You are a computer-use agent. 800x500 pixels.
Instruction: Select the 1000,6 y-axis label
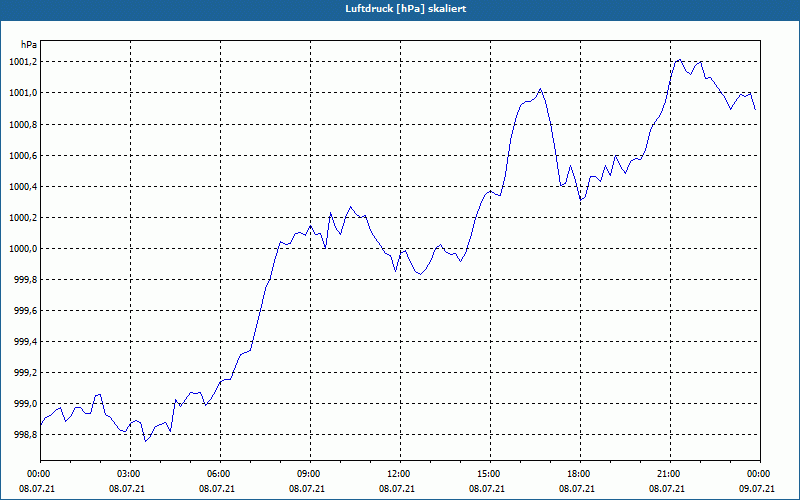click(23, 156)
